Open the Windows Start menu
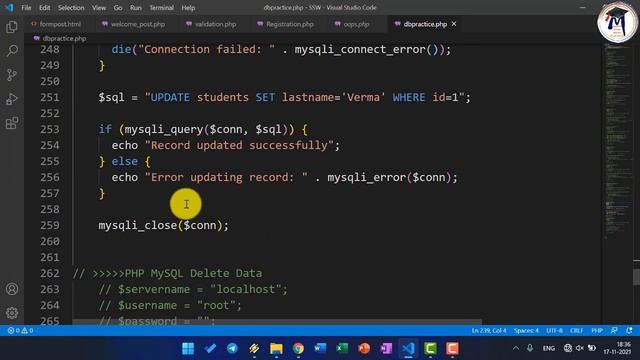This screenshot has width=640, height=360. (x=188, y=348)
